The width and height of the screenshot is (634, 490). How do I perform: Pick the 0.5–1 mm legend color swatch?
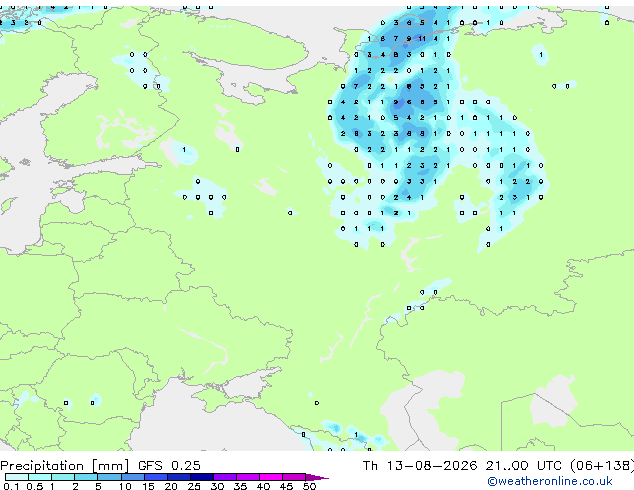40,477
